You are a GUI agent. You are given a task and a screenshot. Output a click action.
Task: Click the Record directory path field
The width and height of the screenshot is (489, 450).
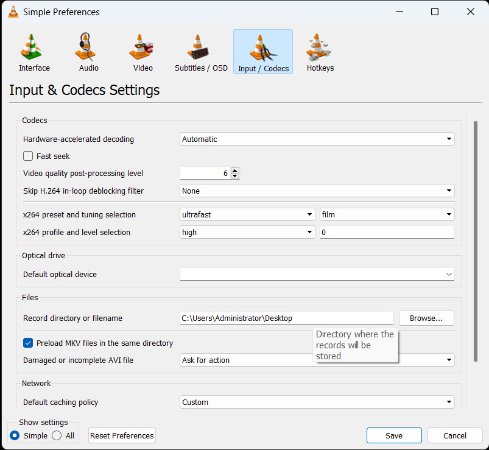coord(286,318)
